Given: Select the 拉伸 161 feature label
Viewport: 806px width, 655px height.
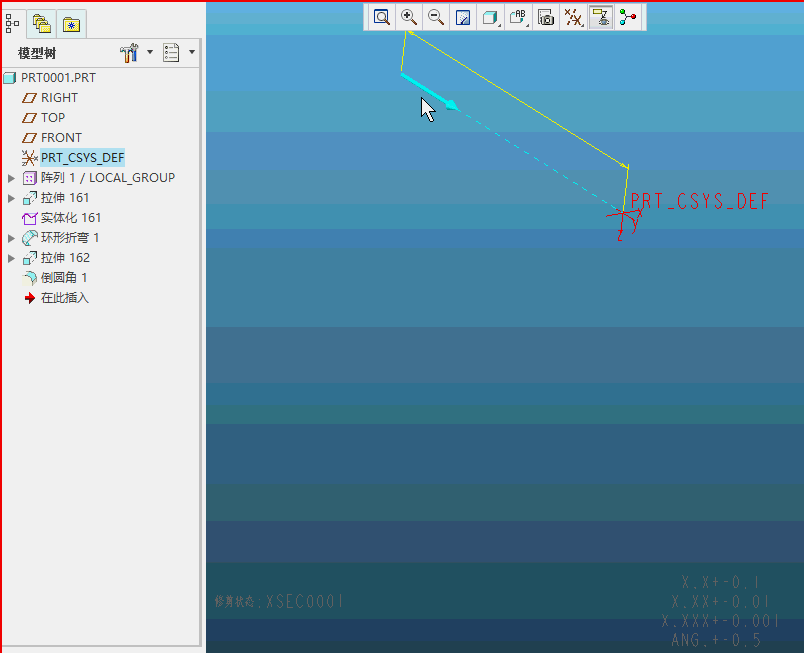Looking at the screenshot, I should tap(65, 198).
